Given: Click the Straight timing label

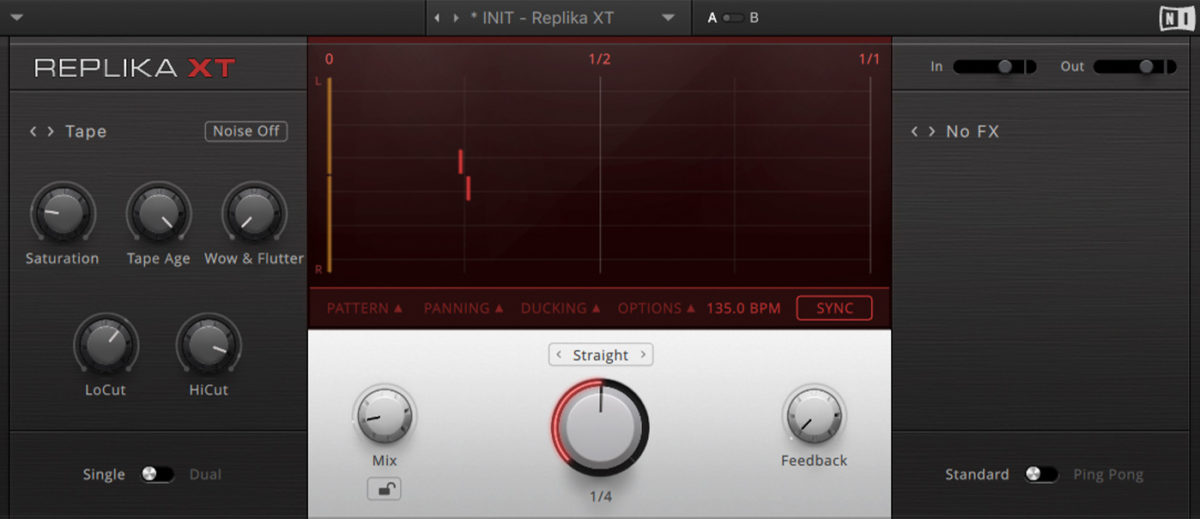Looking at the screenshot, I should point(601,355).
